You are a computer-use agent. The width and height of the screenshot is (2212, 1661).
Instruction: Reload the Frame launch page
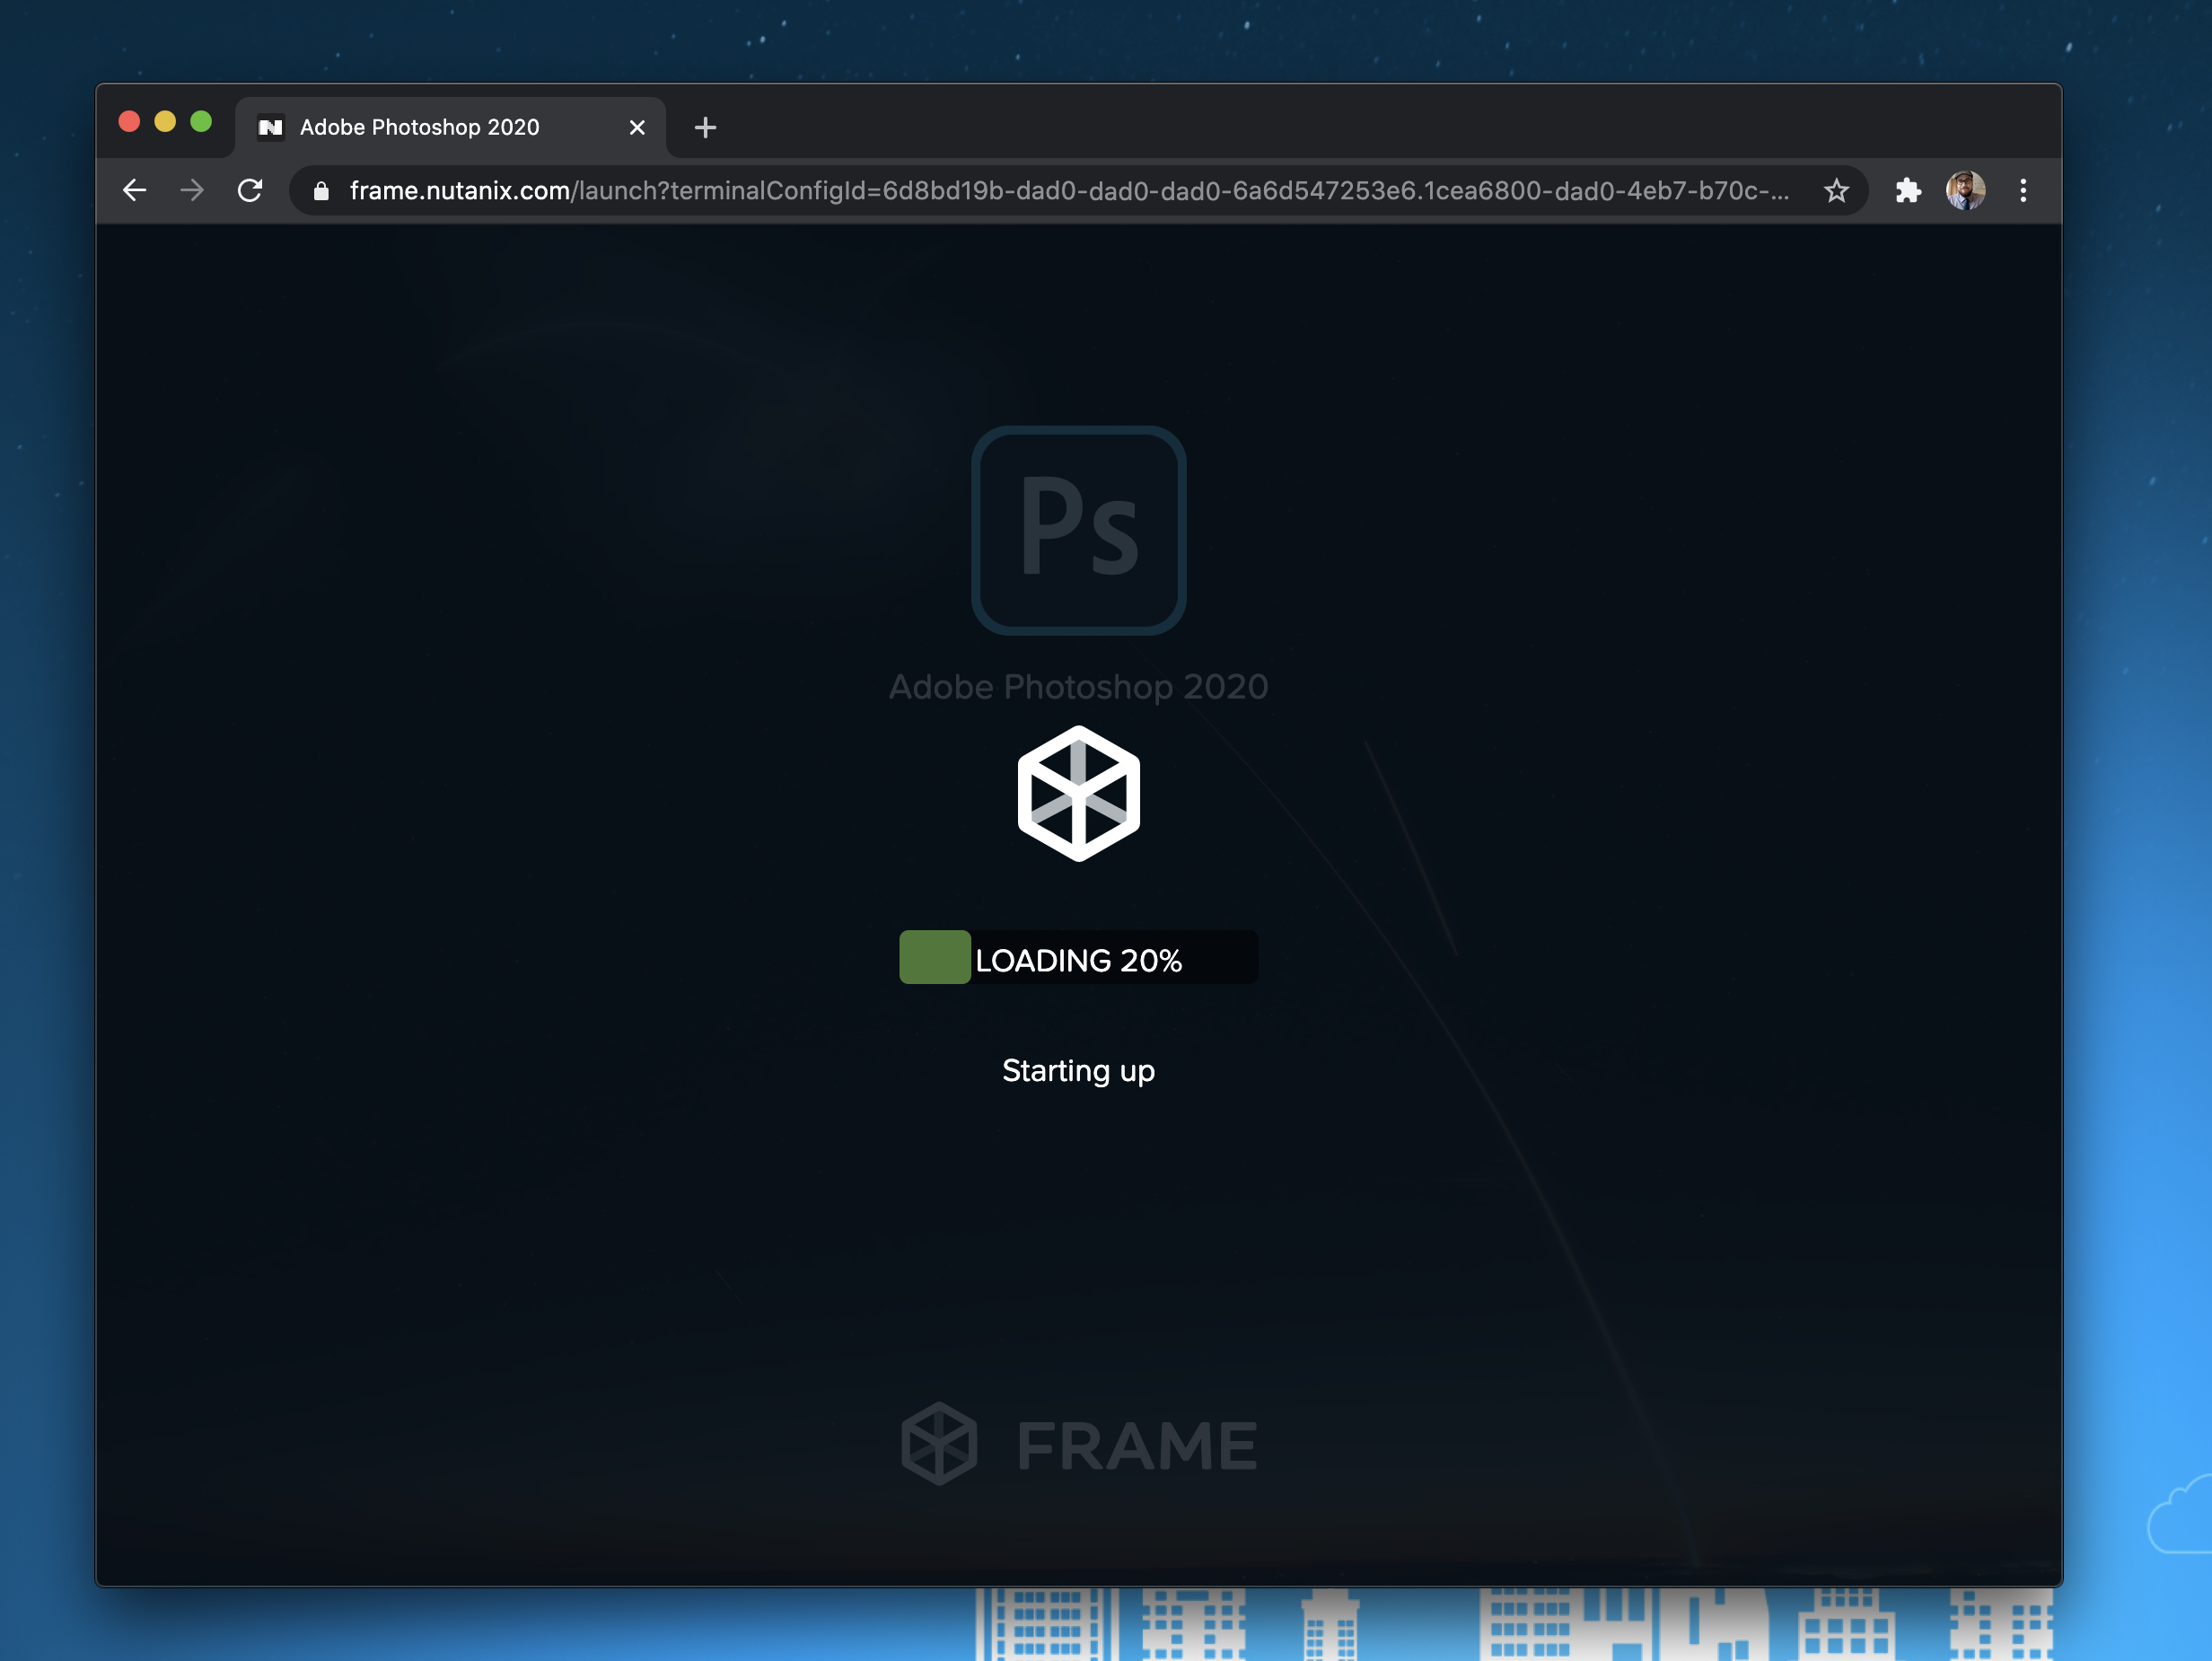click(250, 190)
